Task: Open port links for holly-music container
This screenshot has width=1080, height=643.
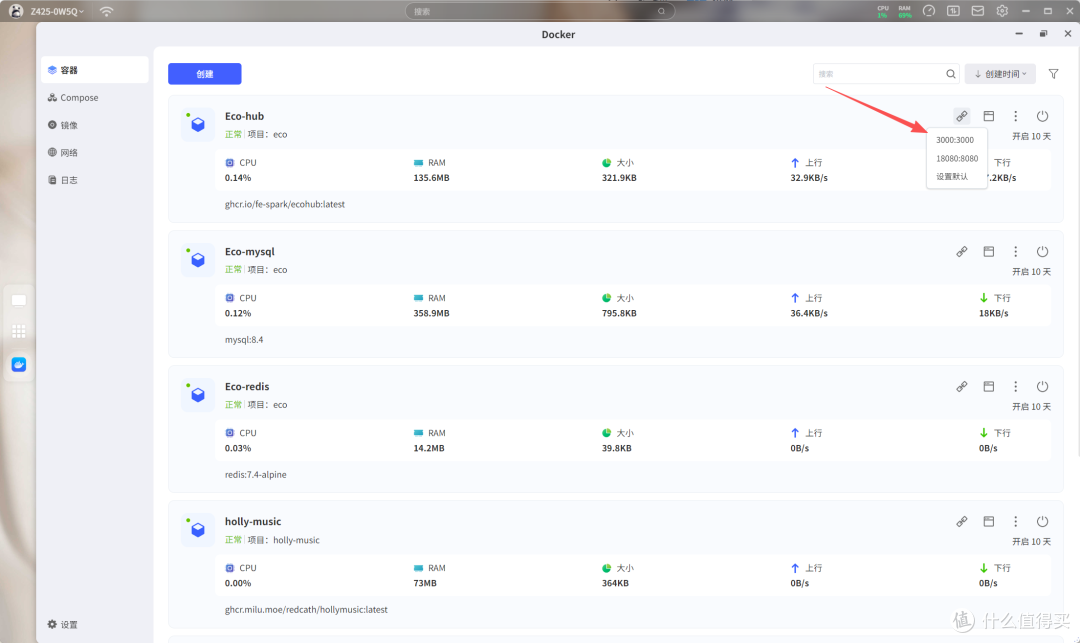Action: (962, 521)
